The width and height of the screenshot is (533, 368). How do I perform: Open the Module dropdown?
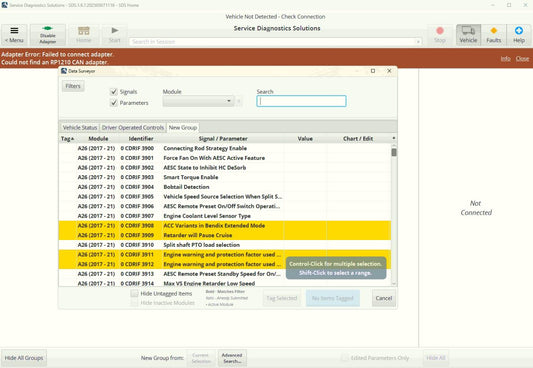198,101
